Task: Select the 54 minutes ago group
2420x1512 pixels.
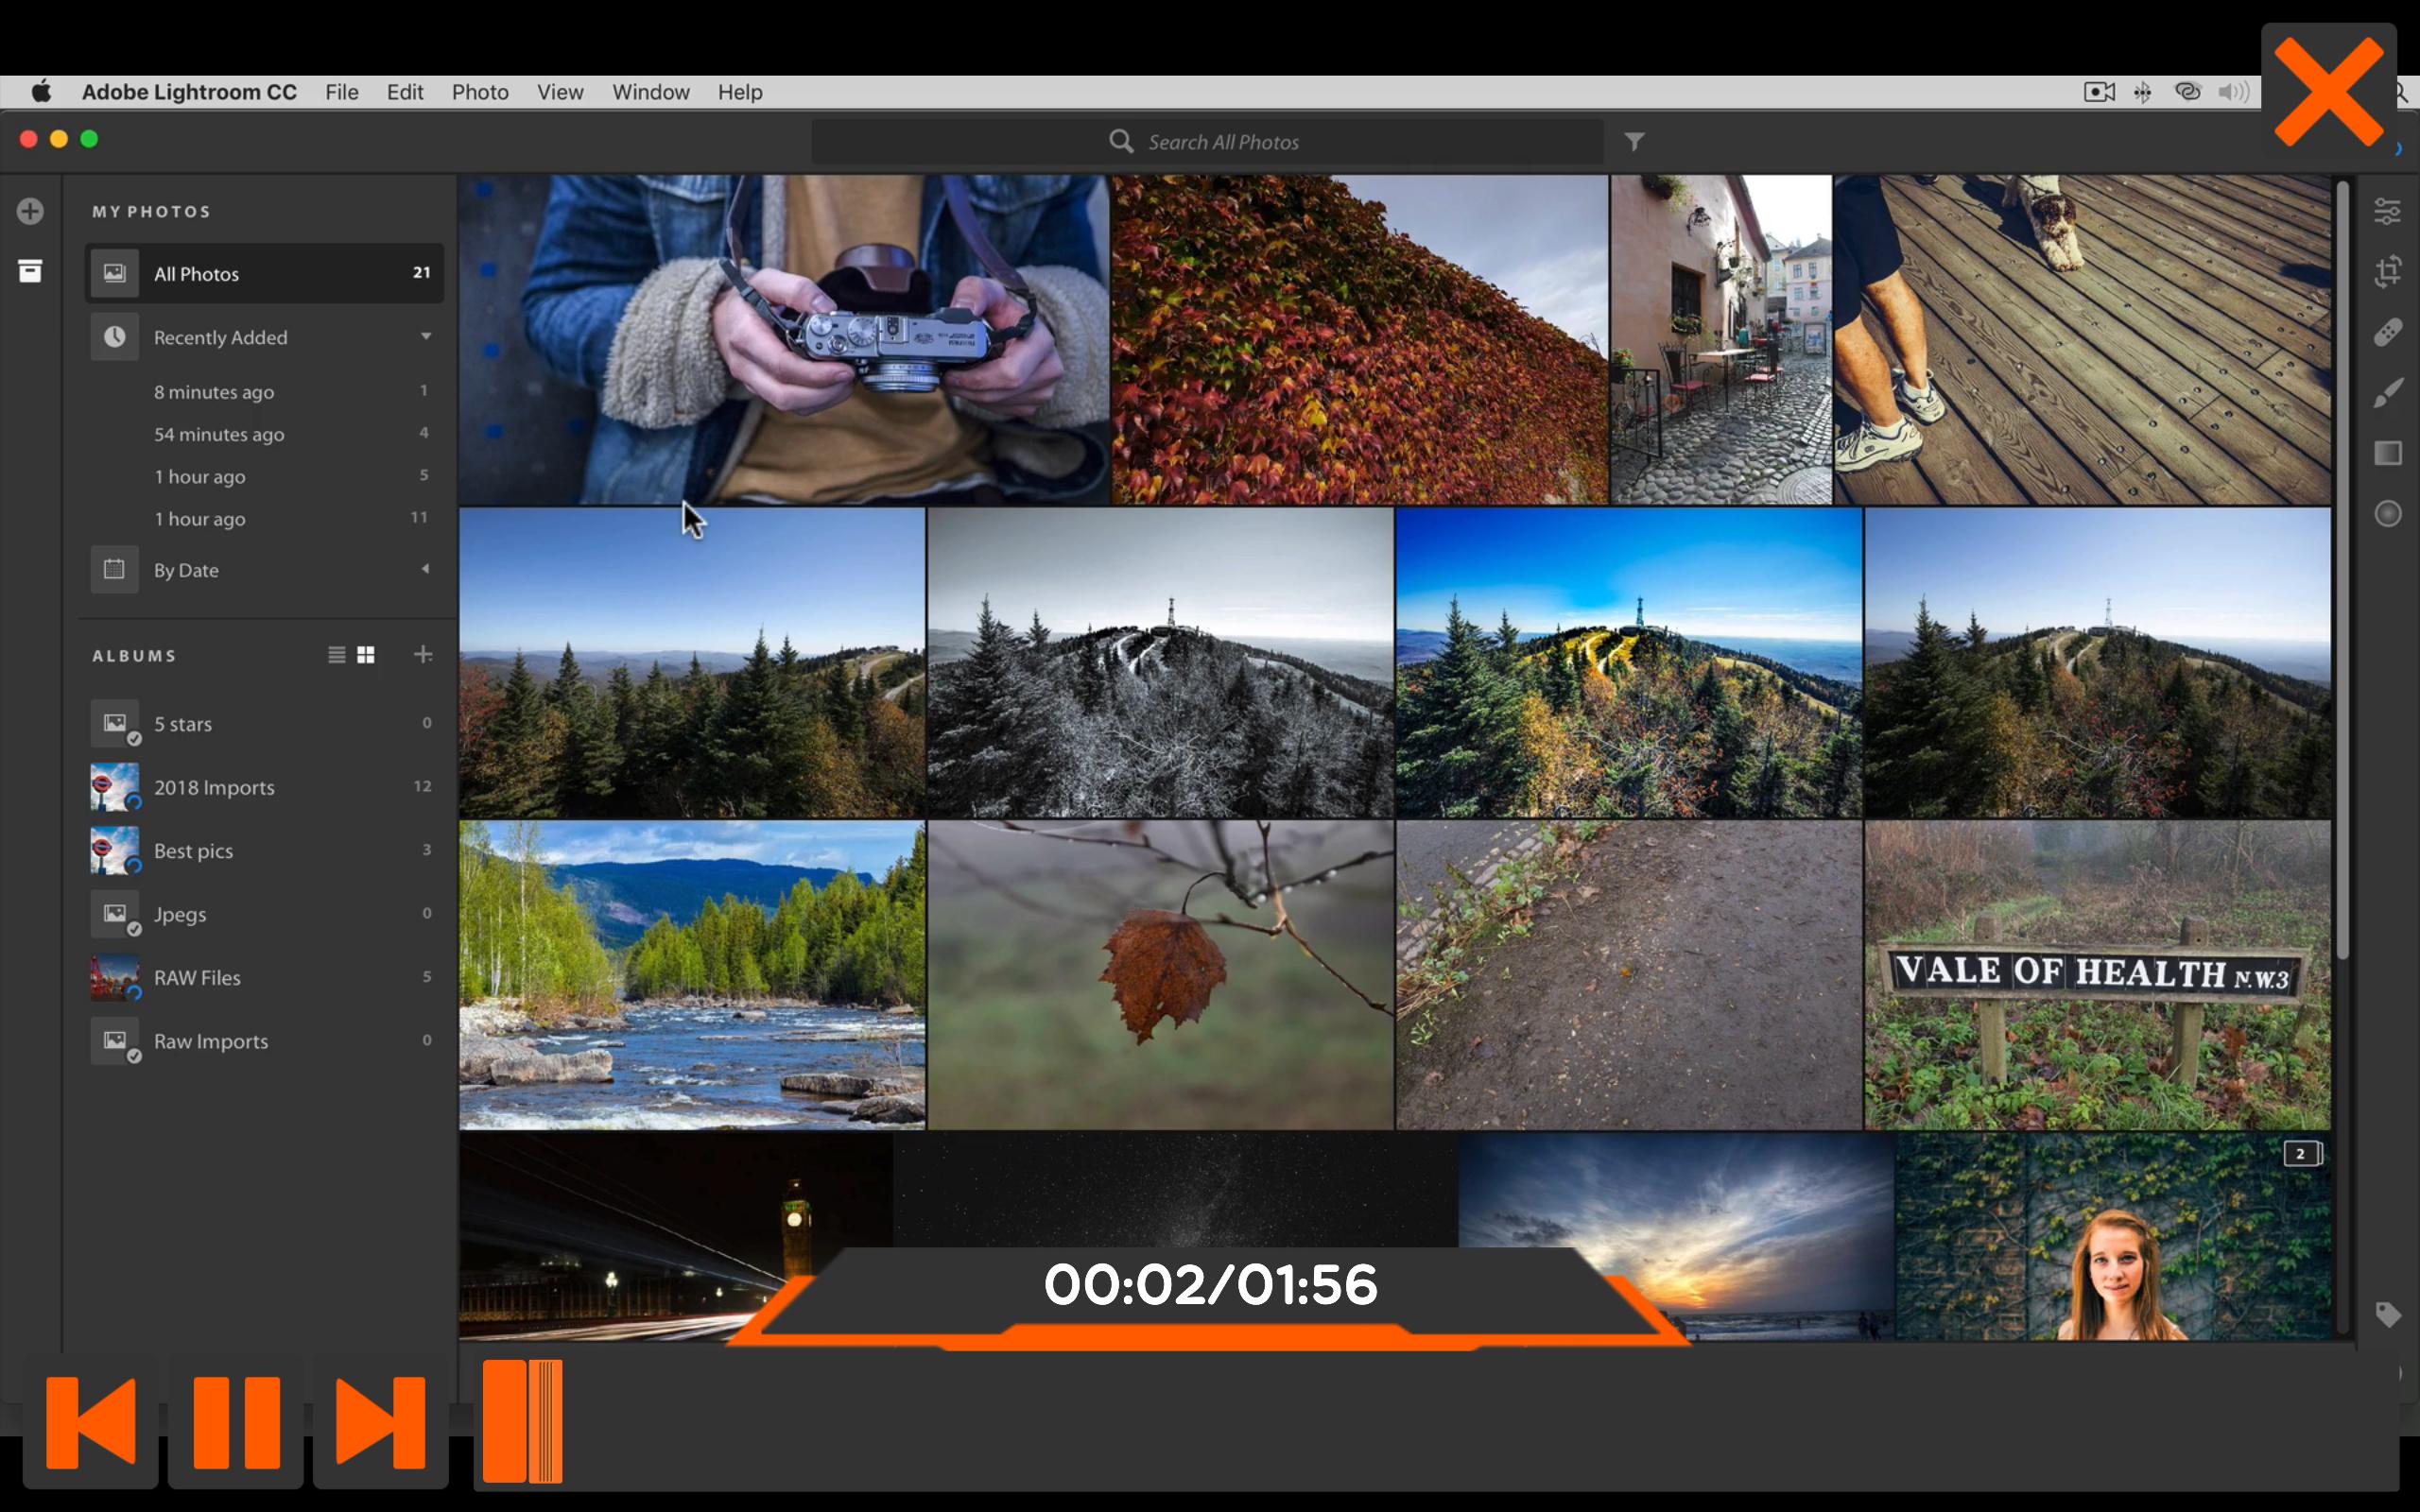Action: (265, 434)
